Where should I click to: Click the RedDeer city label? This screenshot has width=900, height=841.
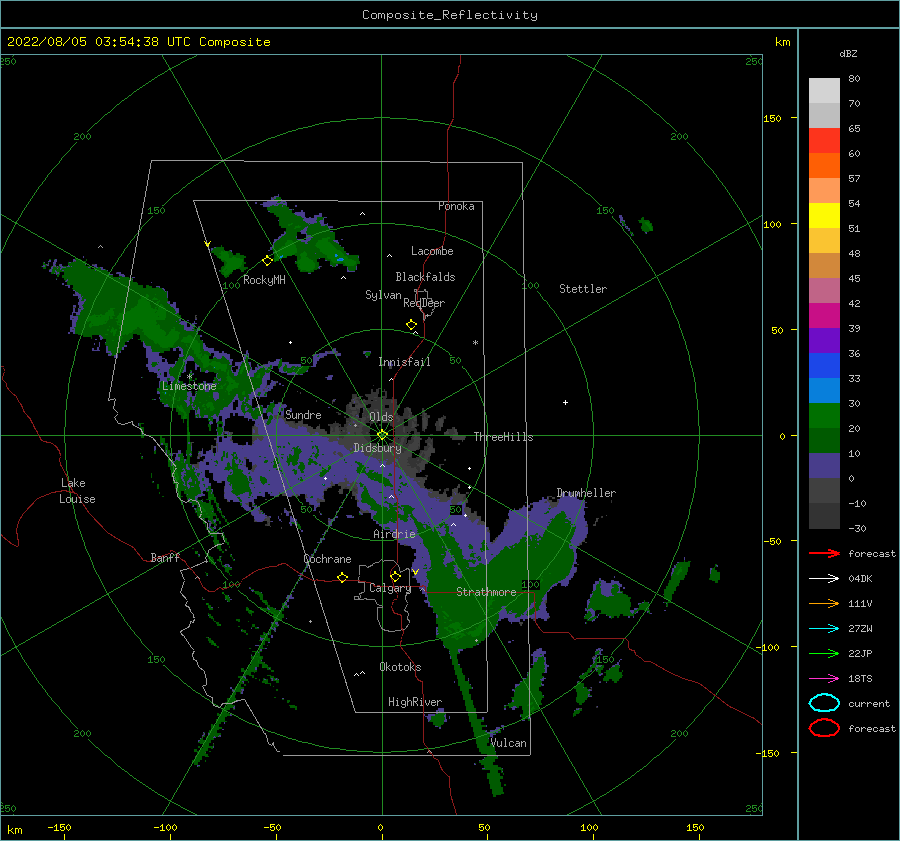point(424,303)
